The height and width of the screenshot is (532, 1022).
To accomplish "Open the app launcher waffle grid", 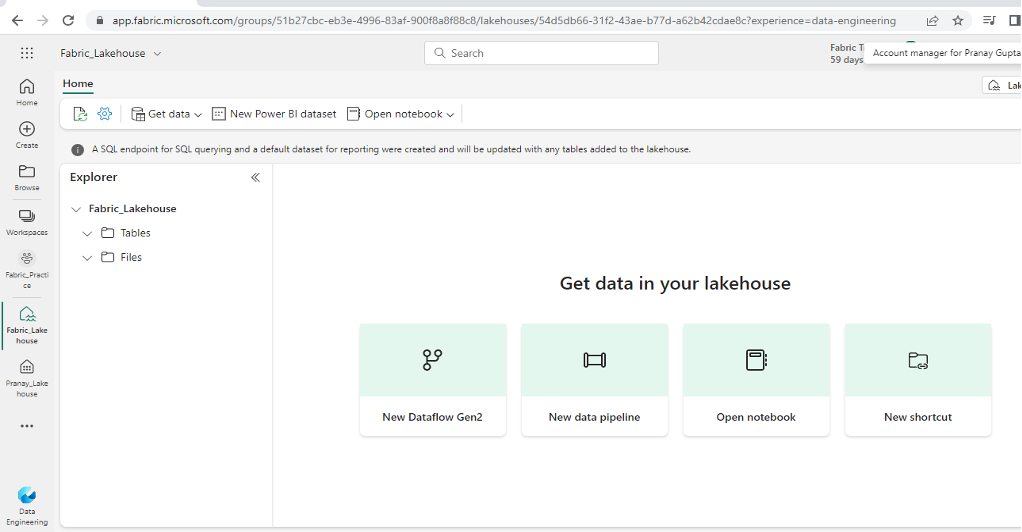I will point(27,53).
